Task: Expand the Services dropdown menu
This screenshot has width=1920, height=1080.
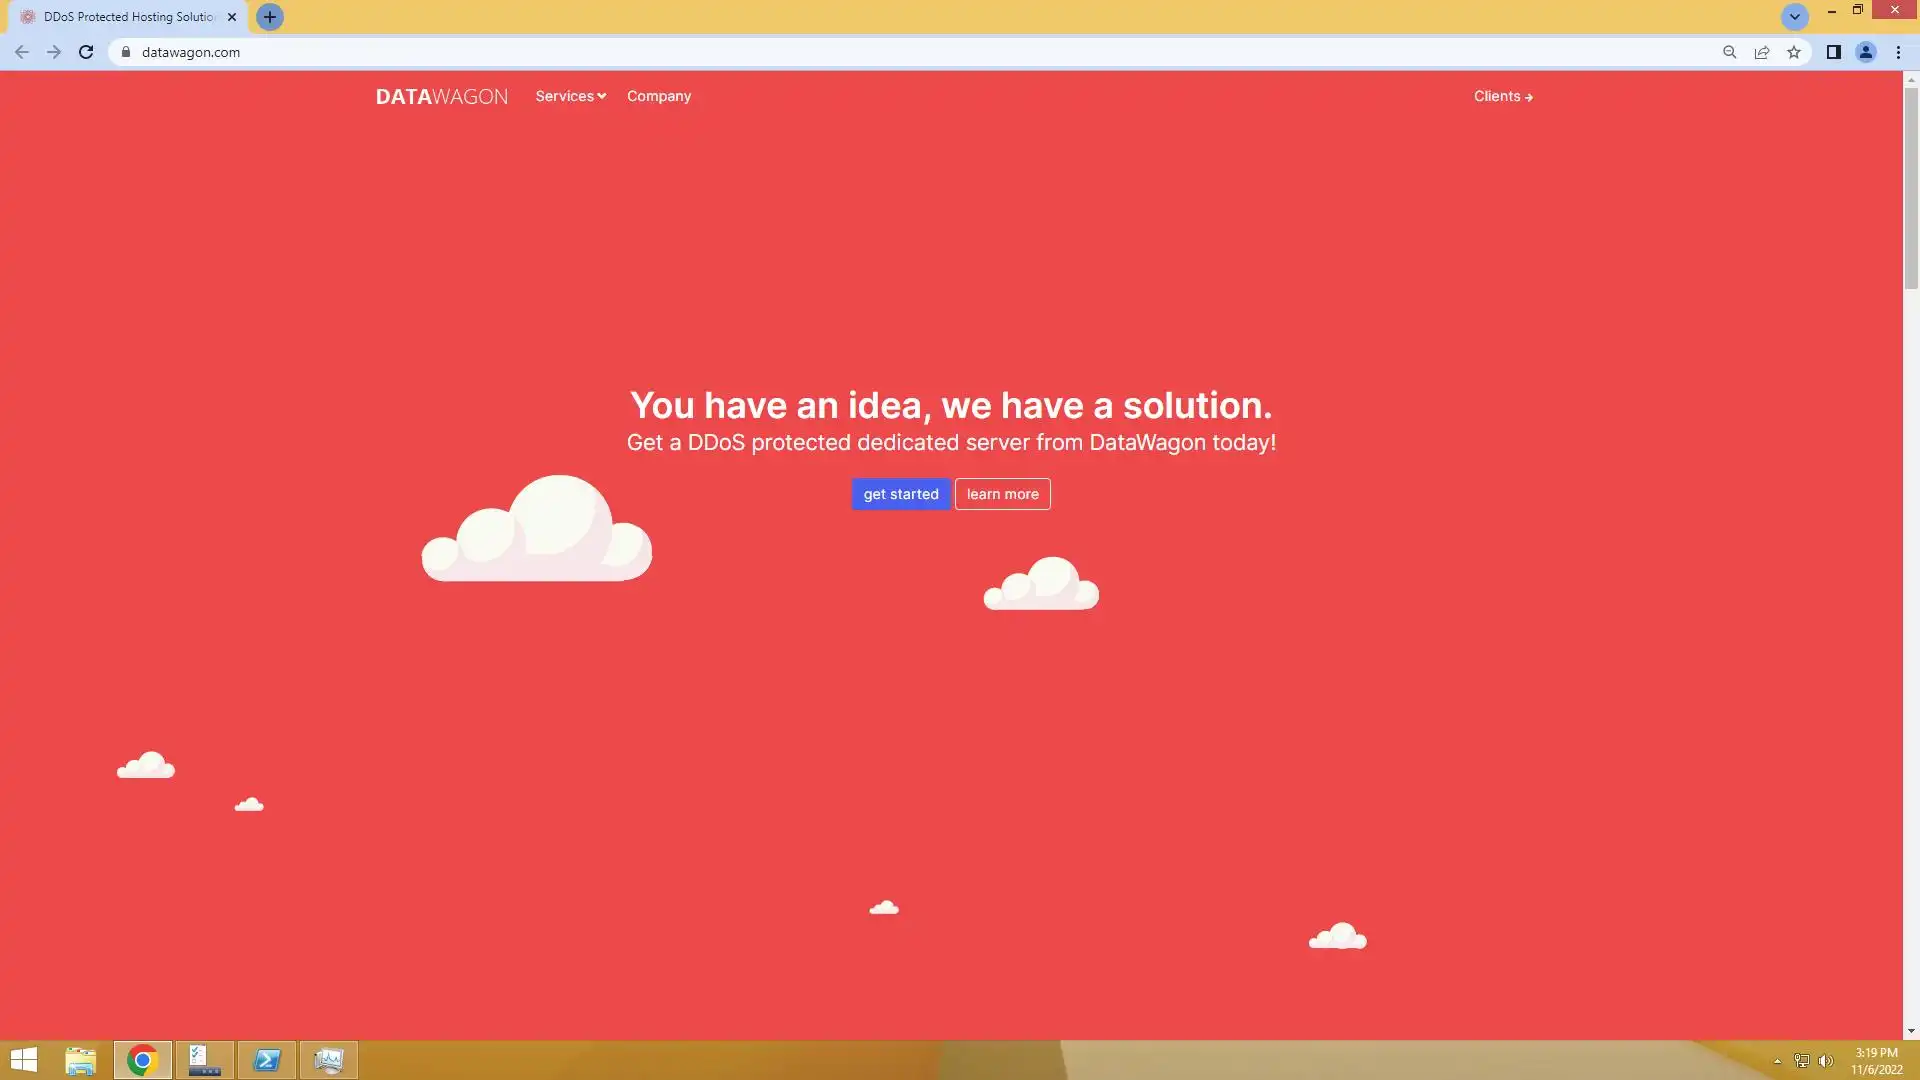Action: [570, 96]
